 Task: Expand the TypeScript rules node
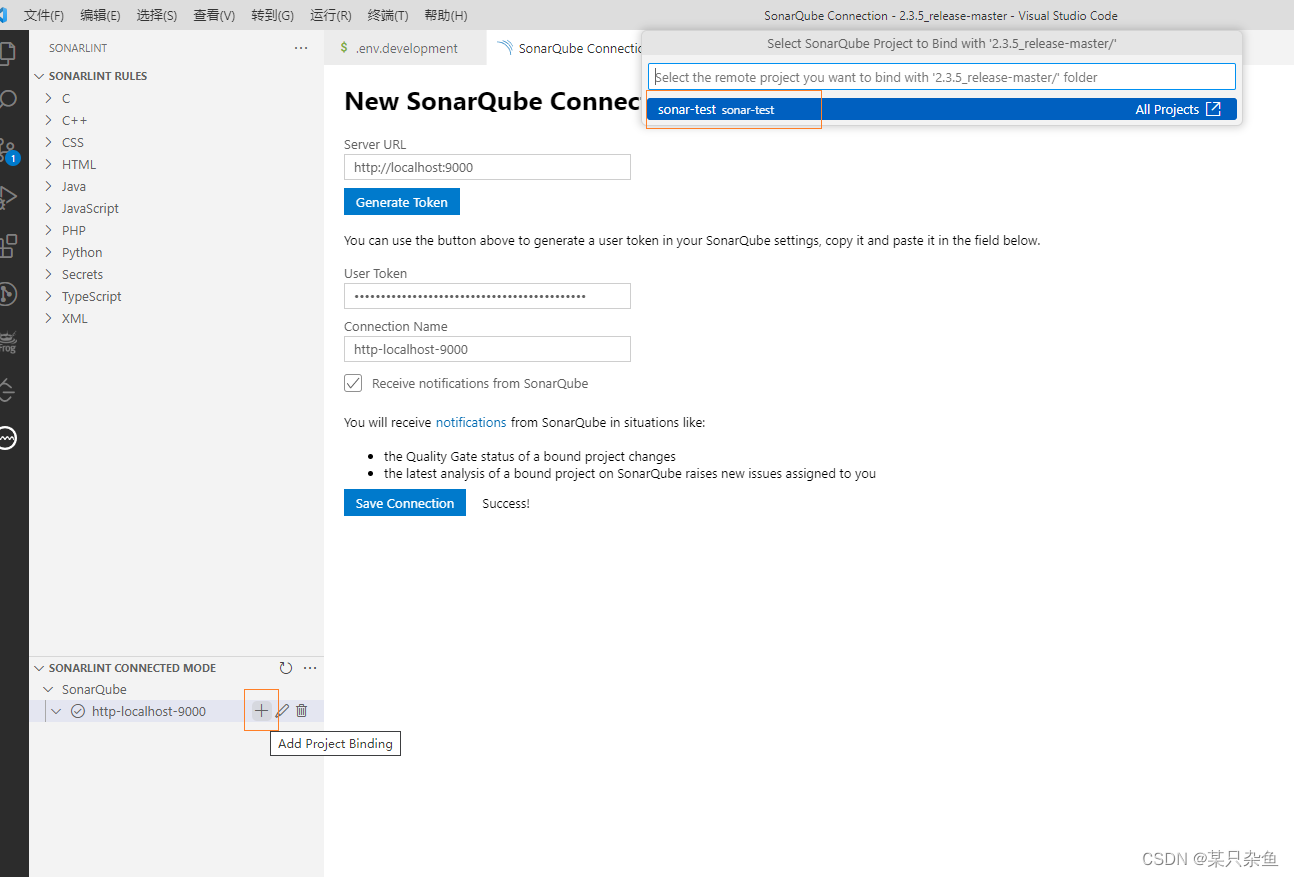point(48,296)
